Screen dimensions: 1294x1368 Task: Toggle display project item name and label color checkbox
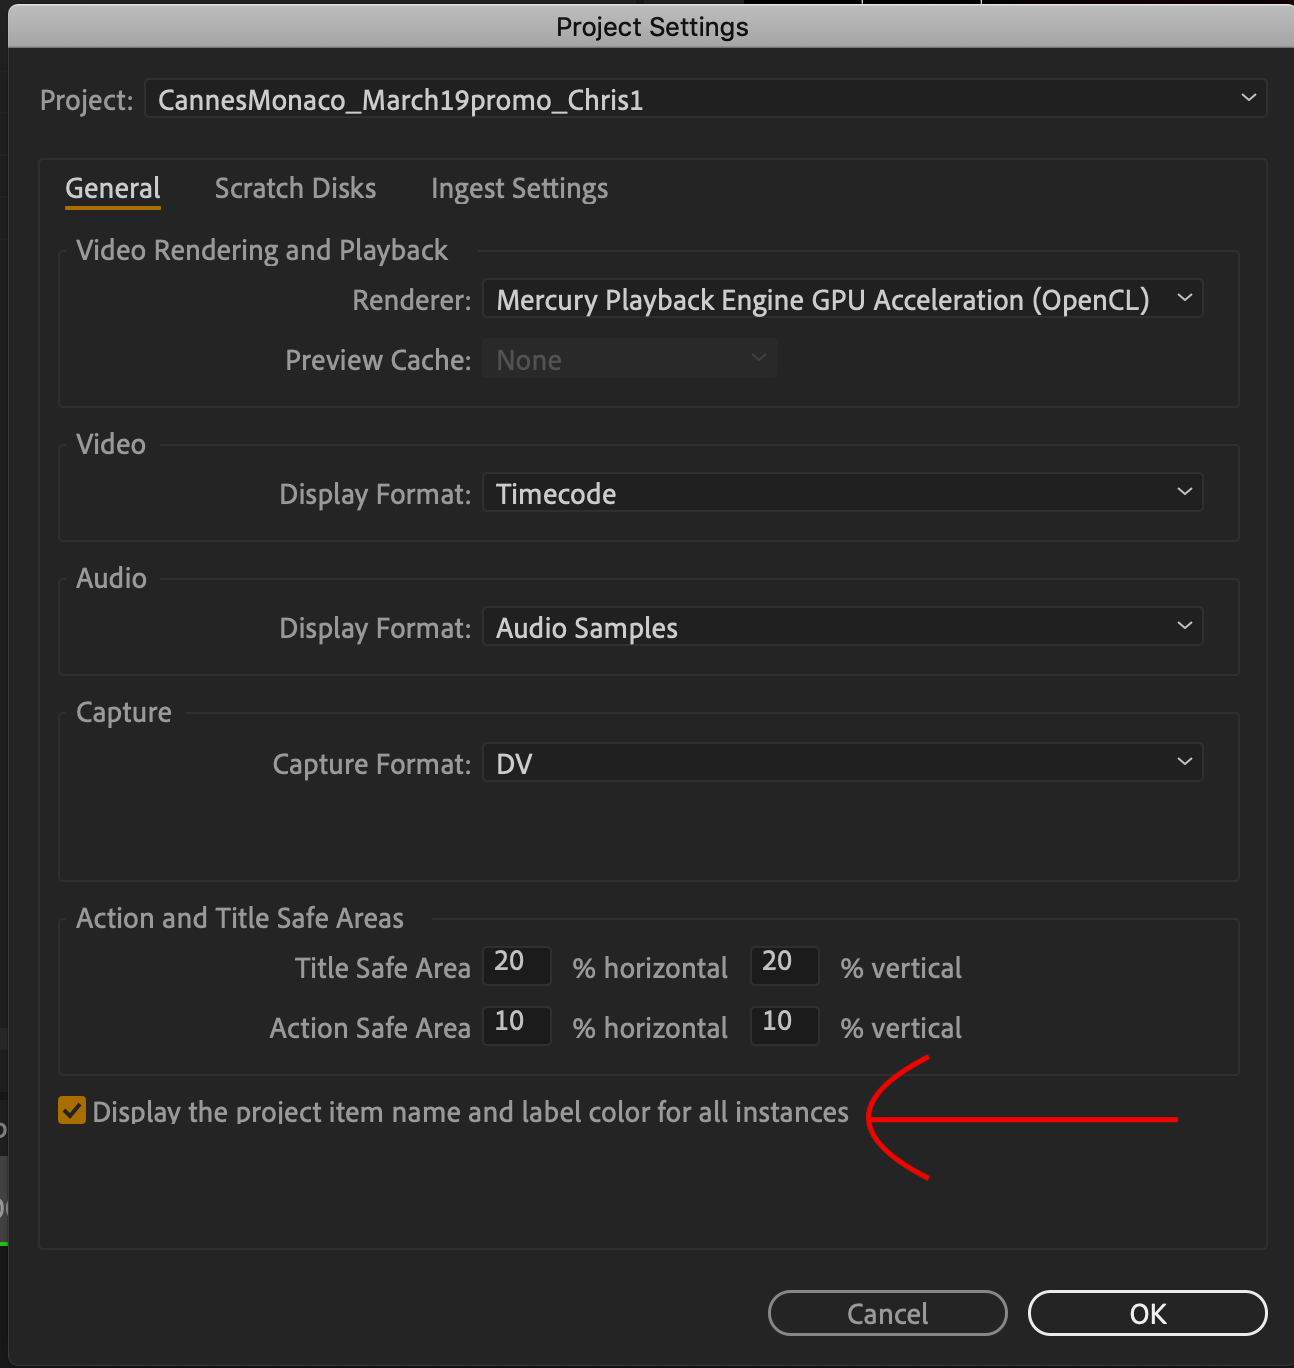(x=72, y=1111)
